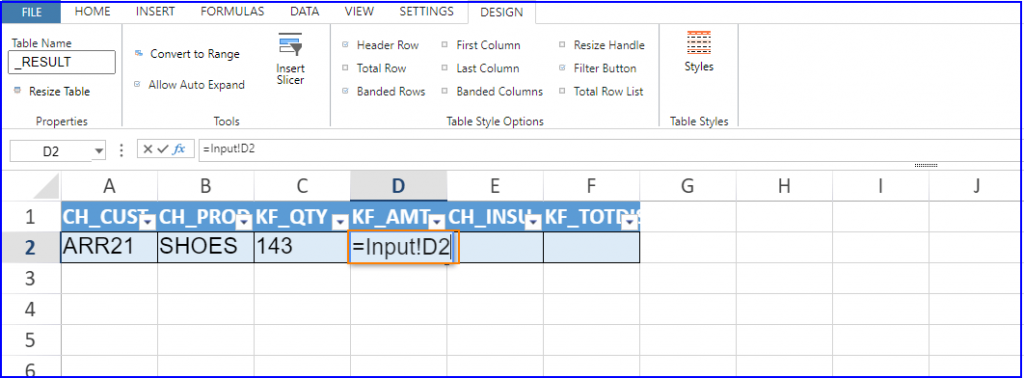Toggle Allow Auto Expand option

tap(137, 84)
